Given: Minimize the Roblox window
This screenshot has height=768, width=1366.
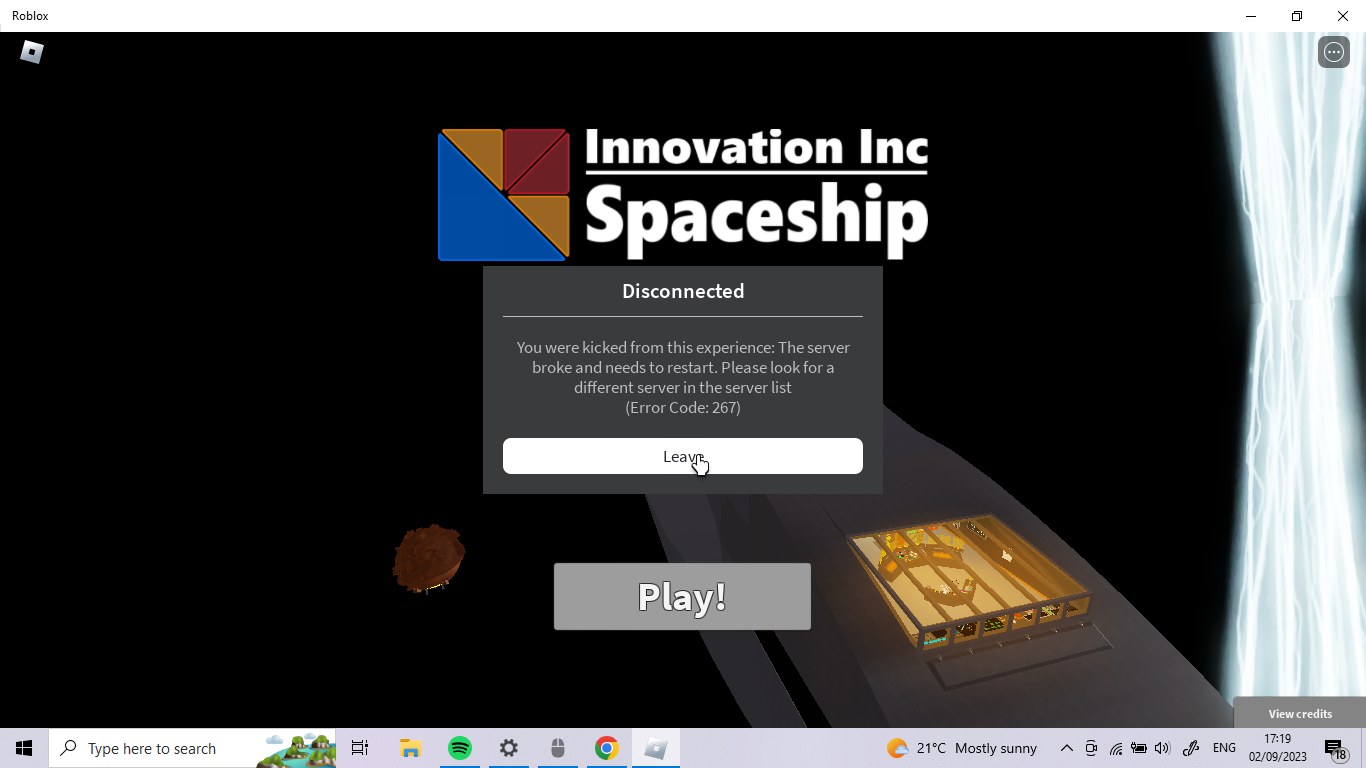Looking at the screenshot, I should [x=1251, y=16].
